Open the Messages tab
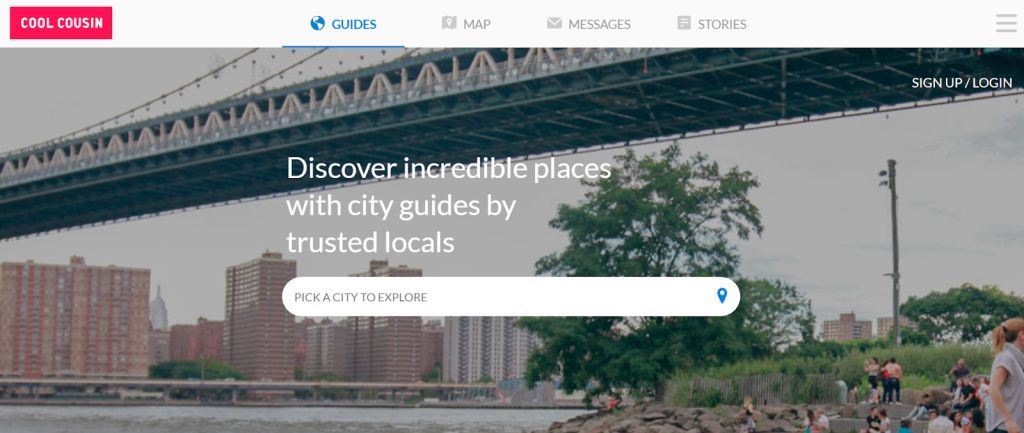This screenshot has height=433, width=1024. tap(600, 24)
